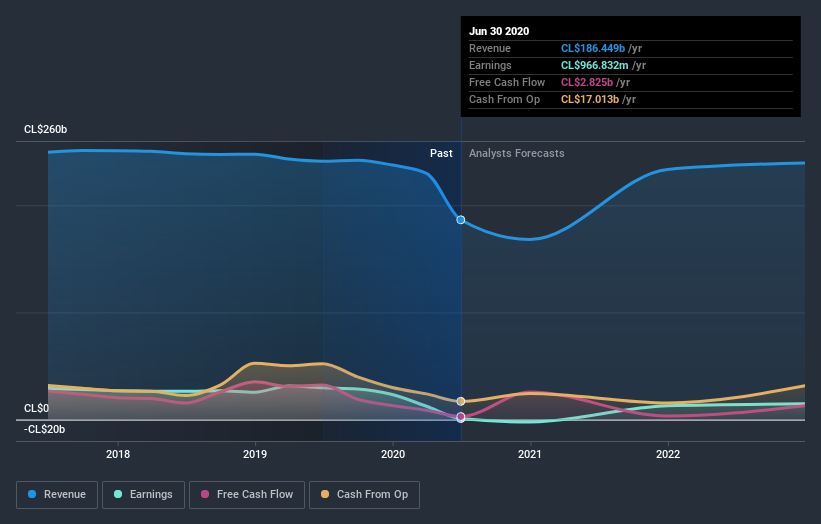821x524 pixels.
Task: Select the 2018 x-axis label
Action: coord(118,454)
